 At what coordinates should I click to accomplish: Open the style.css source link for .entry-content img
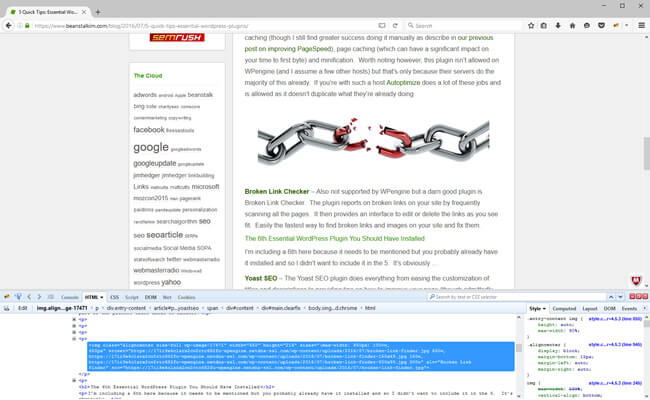(615, 319)
